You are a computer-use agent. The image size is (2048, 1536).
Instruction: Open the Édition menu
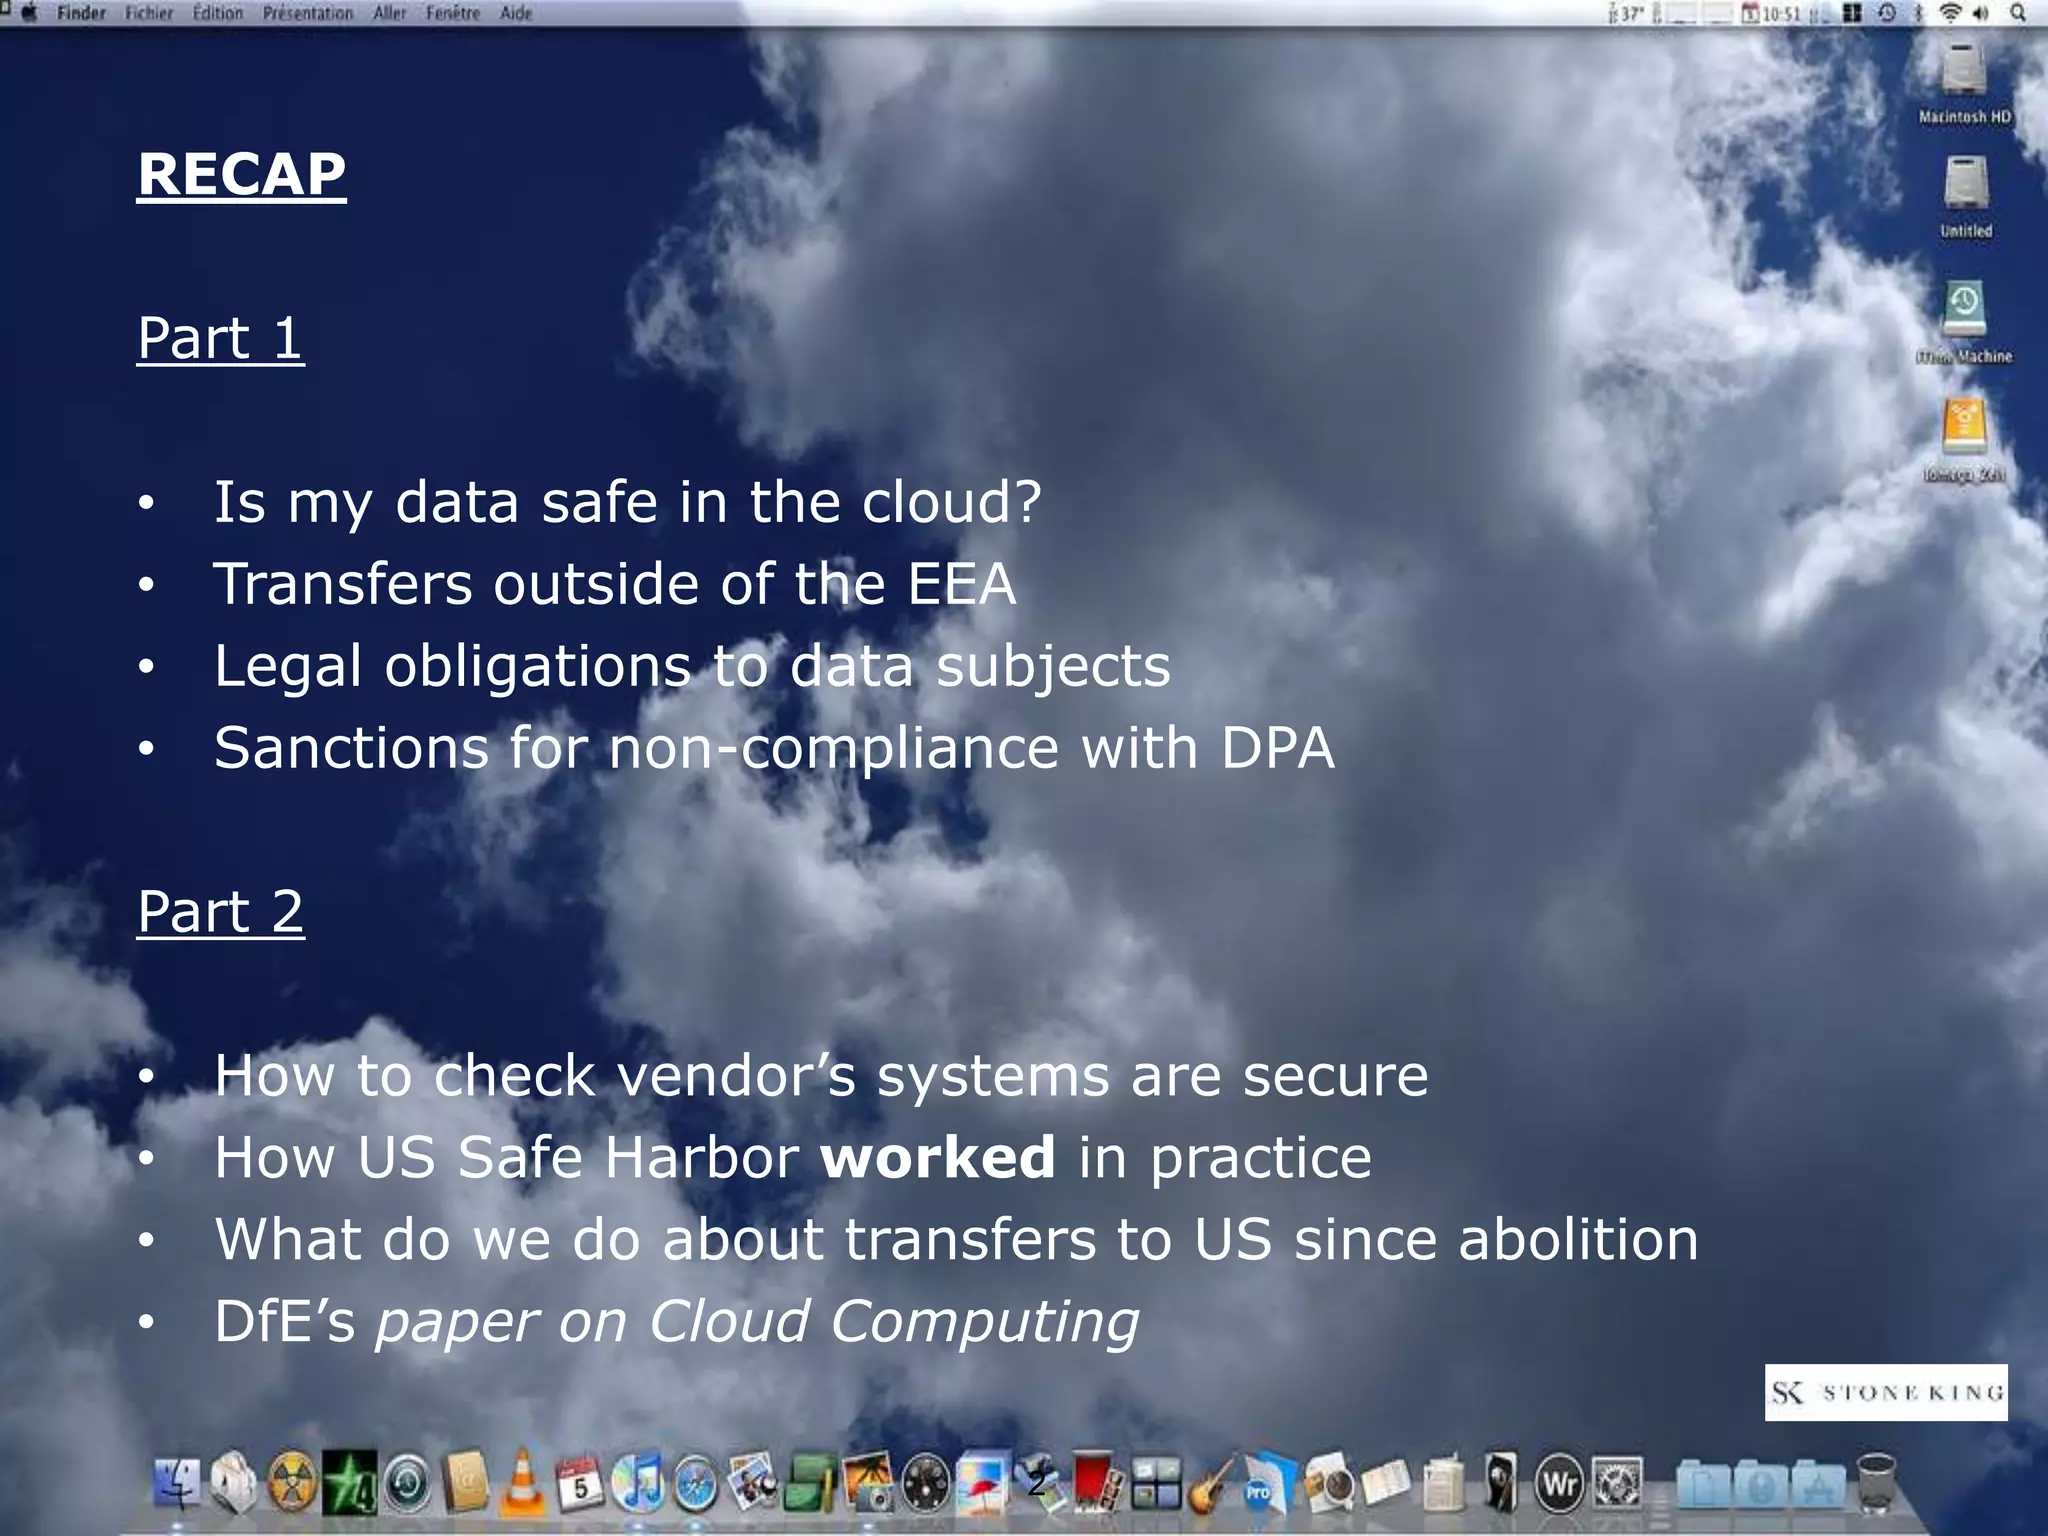pos(218,13)
